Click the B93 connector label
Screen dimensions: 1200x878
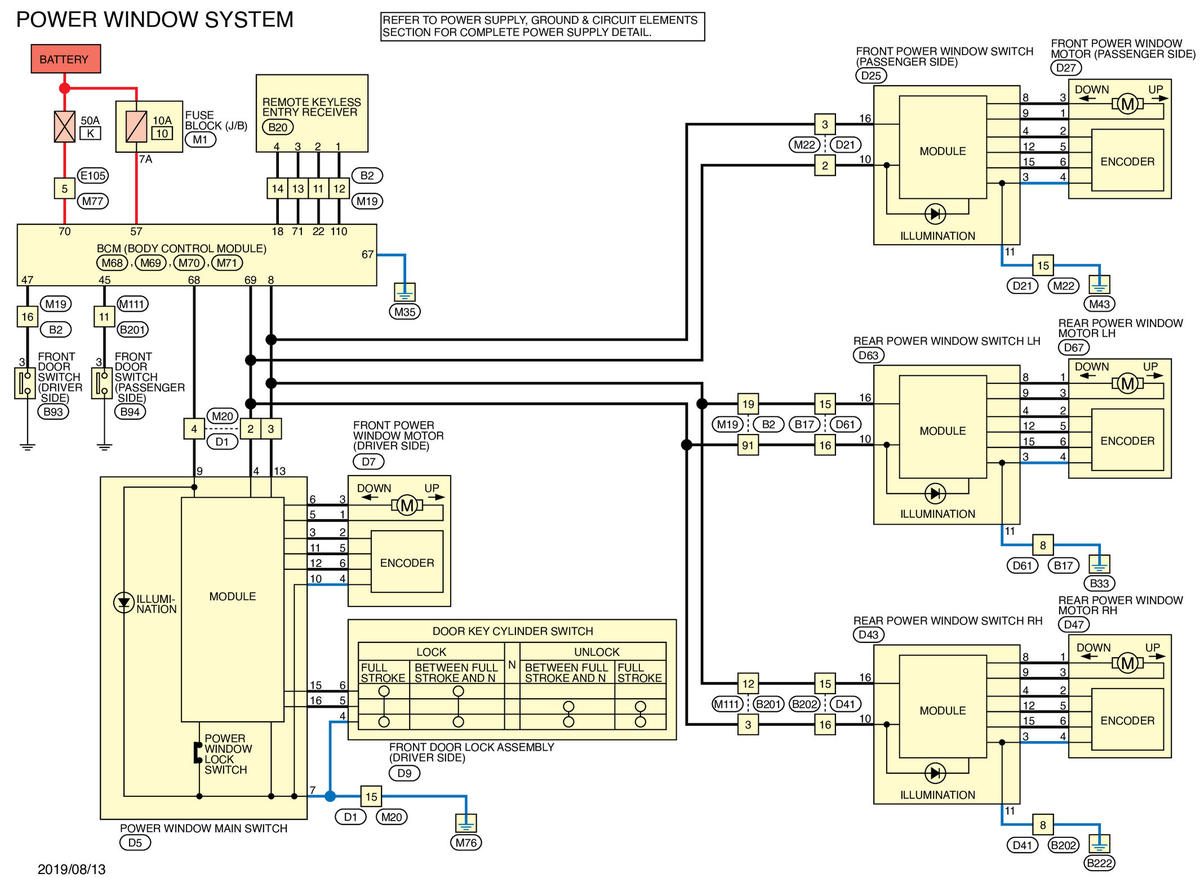[x=50, y=412]
